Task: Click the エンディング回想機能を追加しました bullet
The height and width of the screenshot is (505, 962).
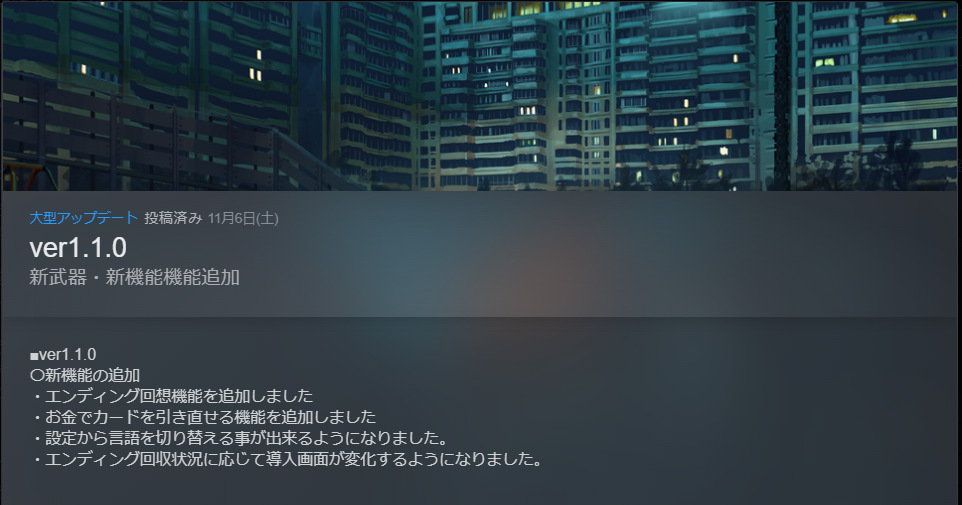Action: pos(172,396)
